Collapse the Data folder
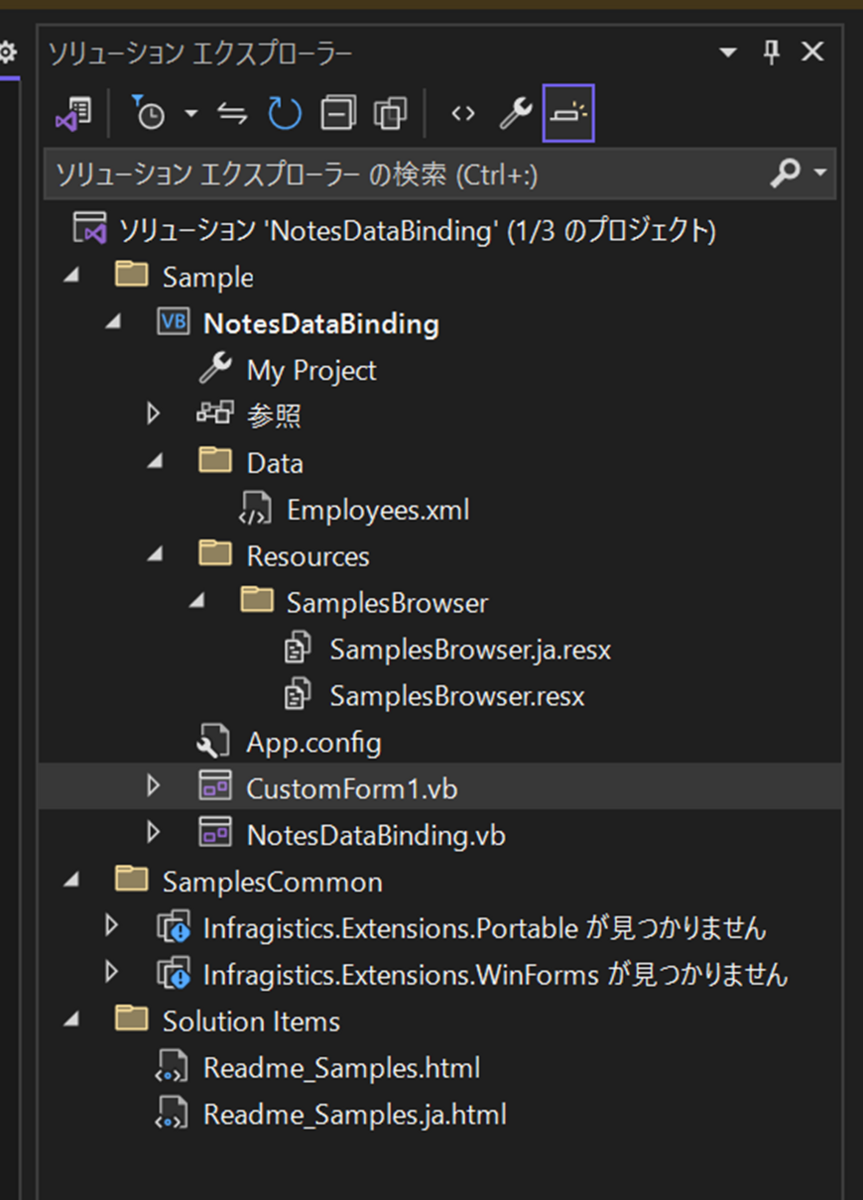863x1200 pixels. click(x=155, y=463)
